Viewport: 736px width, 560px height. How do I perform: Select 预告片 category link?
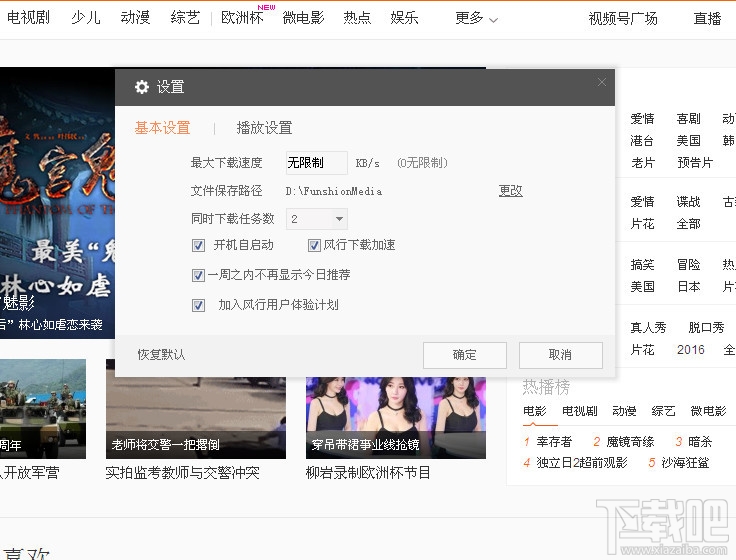695,162
